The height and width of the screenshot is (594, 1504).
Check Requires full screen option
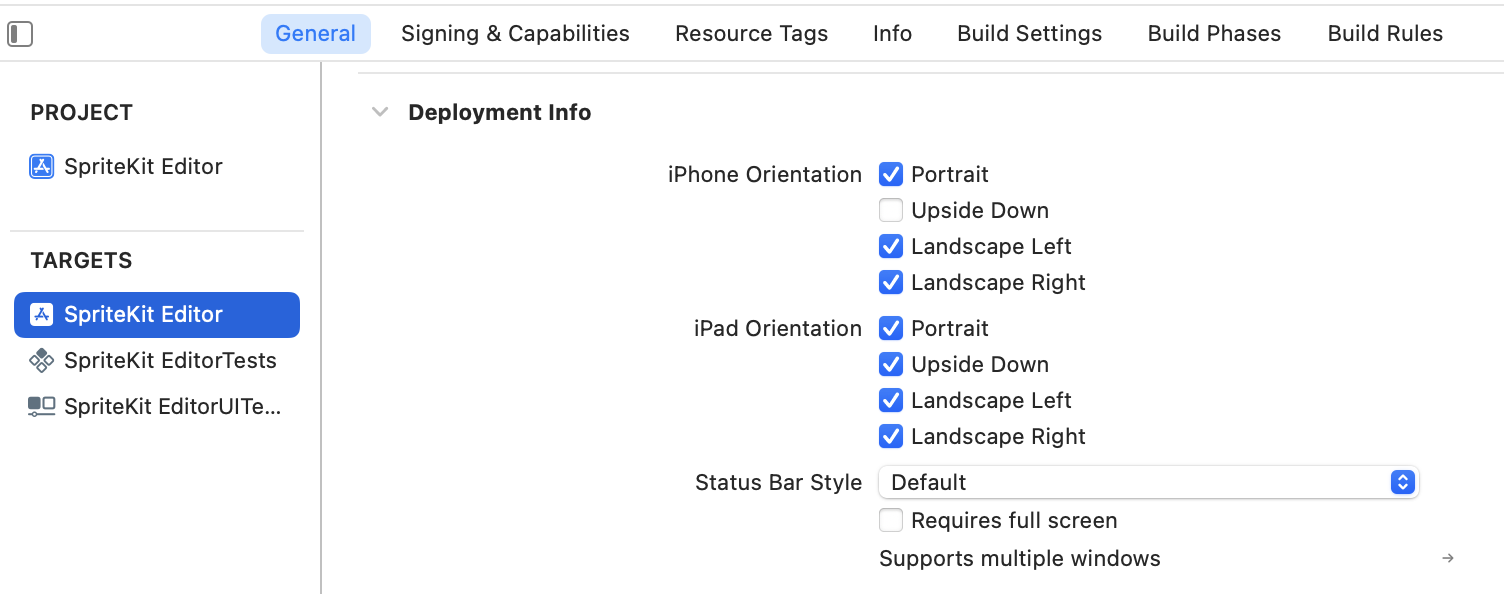891,520
